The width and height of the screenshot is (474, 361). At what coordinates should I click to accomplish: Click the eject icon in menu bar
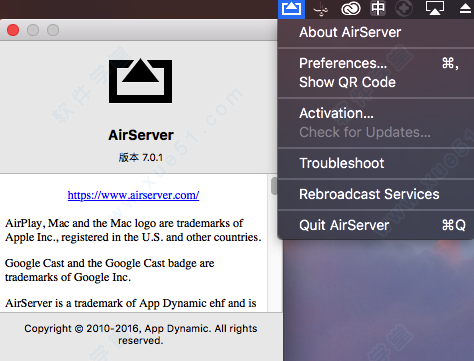coord(465,8)
